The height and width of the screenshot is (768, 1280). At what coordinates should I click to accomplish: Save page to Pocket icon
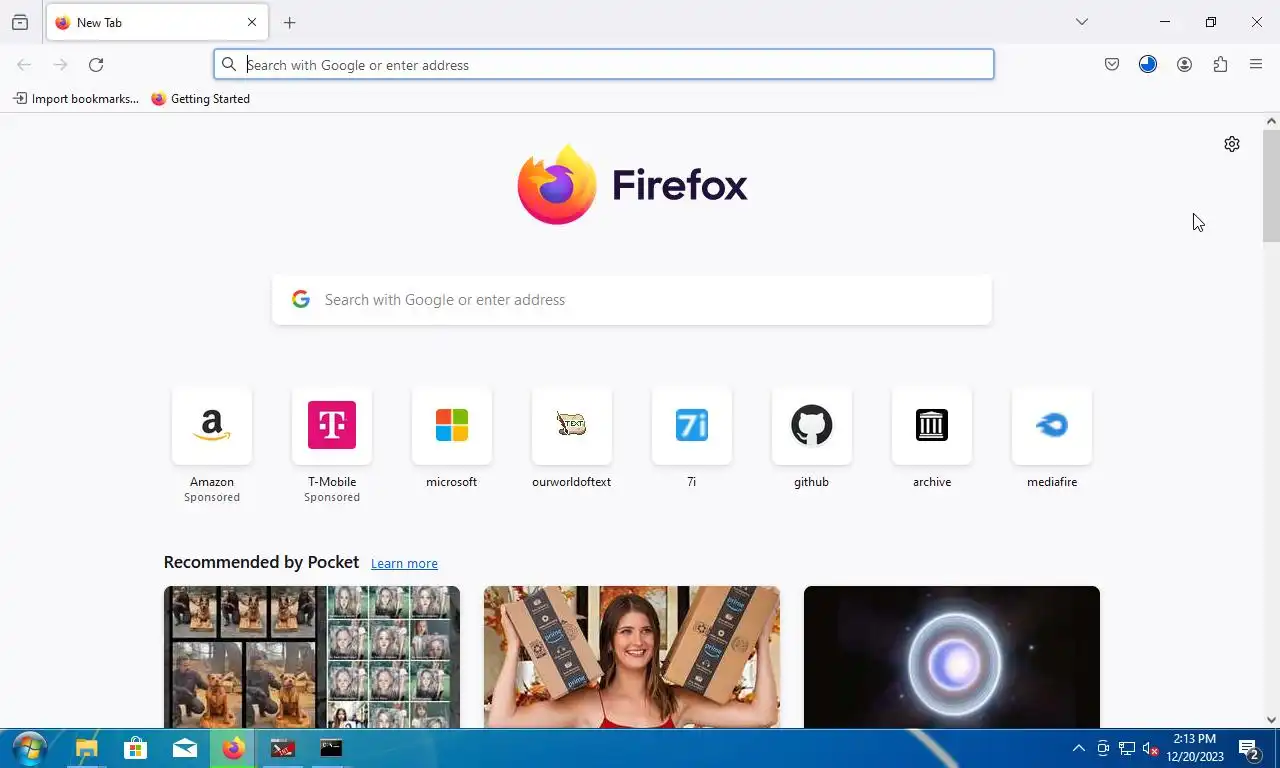(x=1112, y=65)
